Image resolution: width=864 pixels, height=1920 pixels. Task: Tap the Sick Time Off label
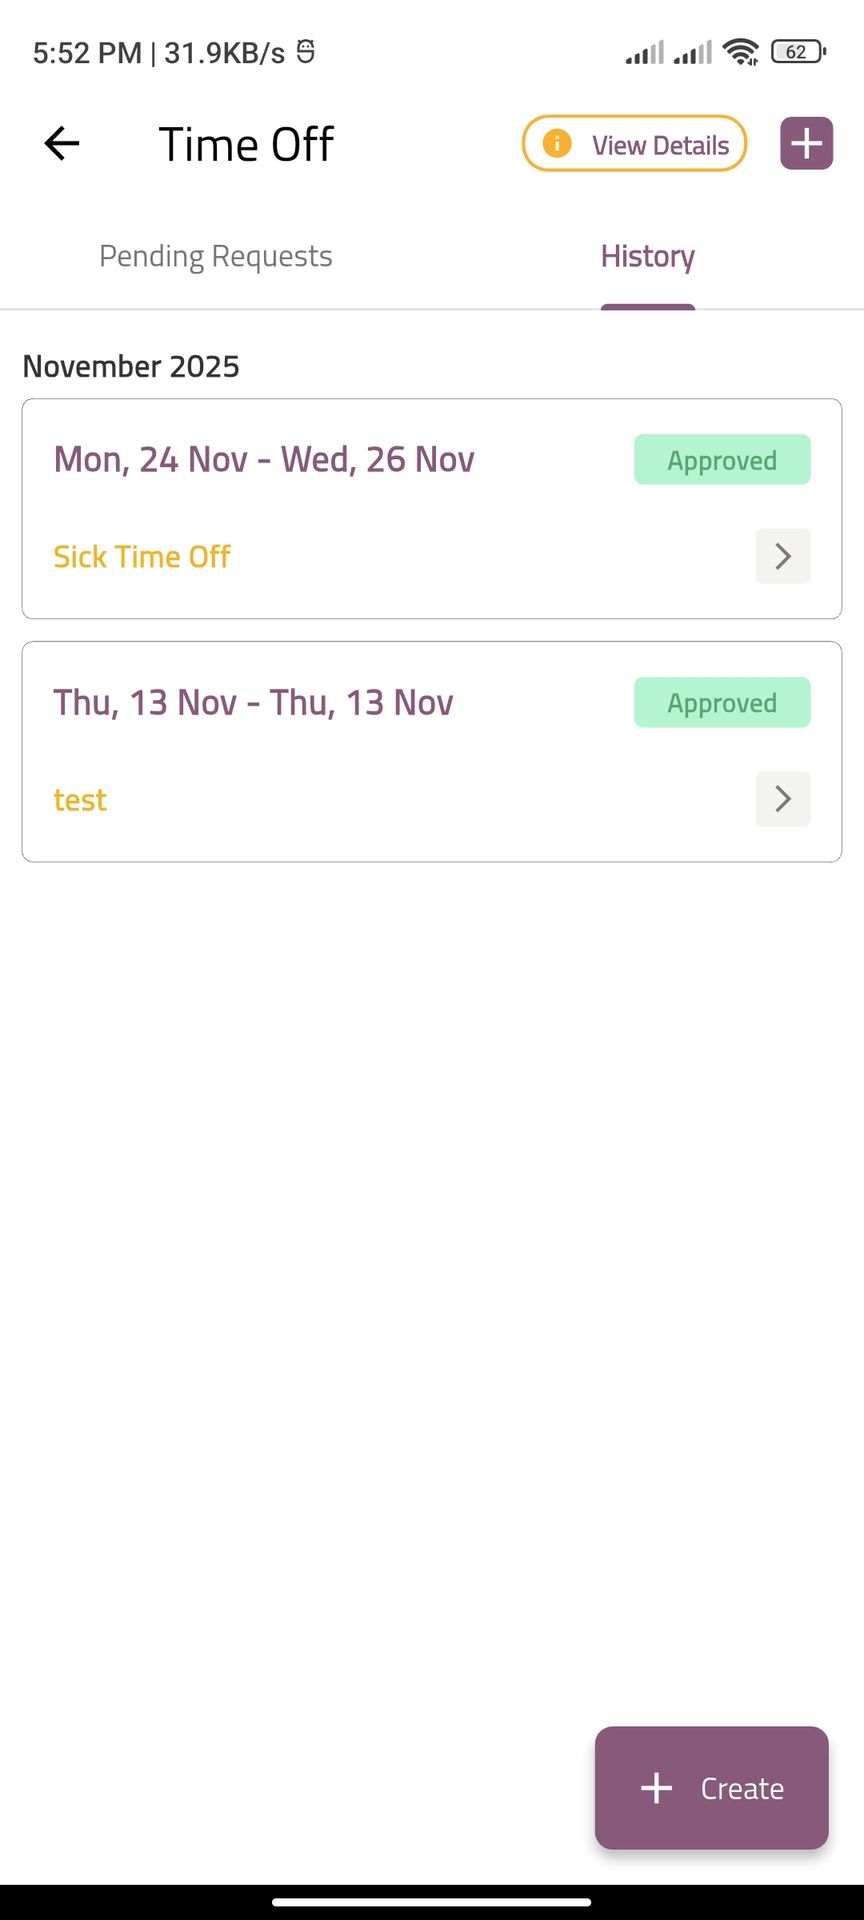coord(142,557)
